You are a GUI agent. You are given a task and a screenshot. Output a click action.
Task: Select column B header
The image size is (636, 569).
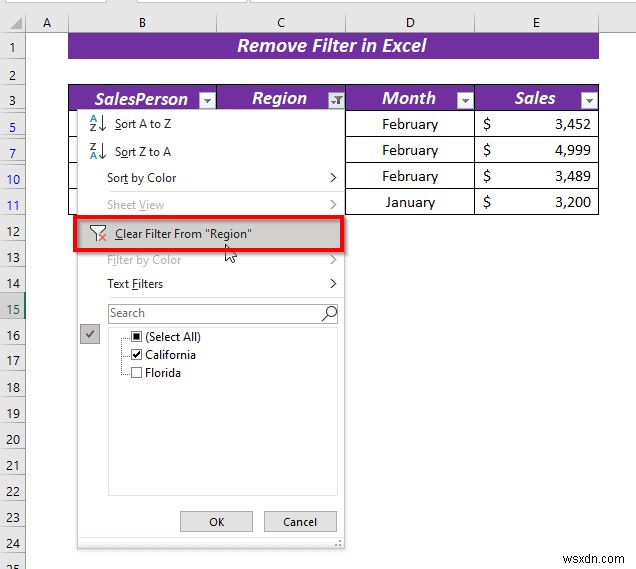click(x=142, y=23)
